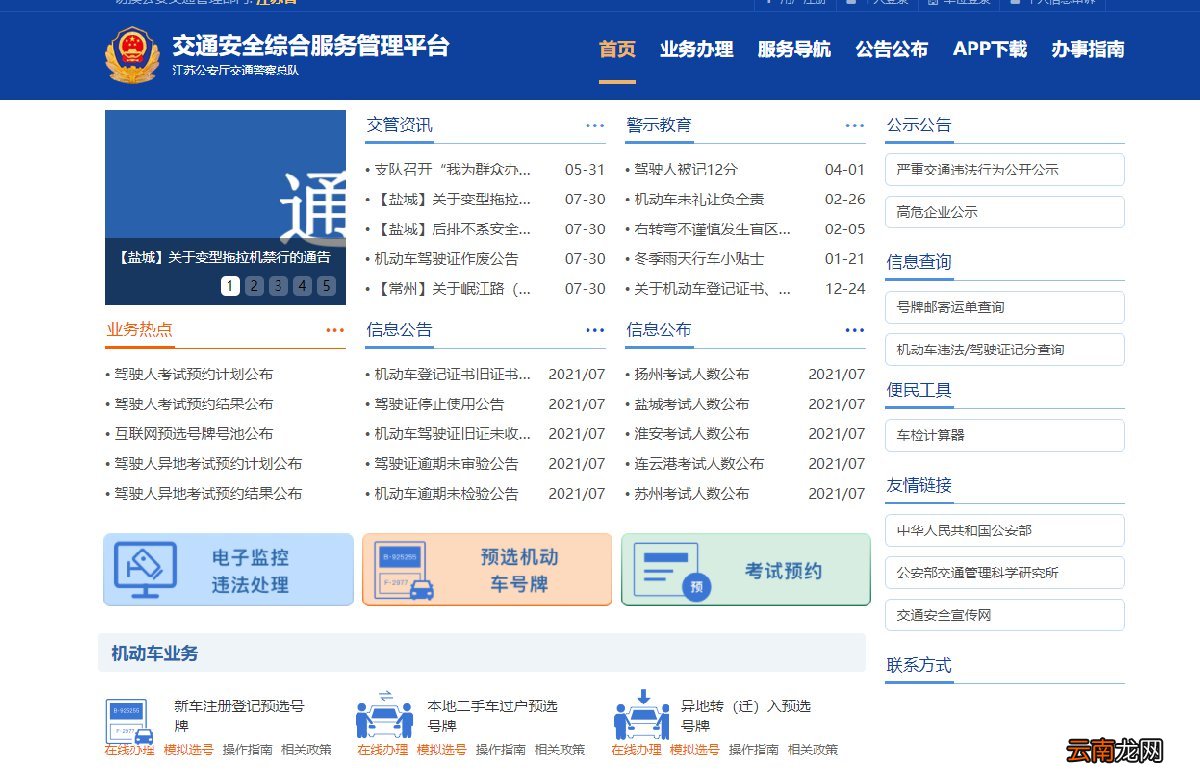Open 机动车逾期未检验公告
Image resolution: width=1200 pixels, height=779 pixels.
click(447, 494)
